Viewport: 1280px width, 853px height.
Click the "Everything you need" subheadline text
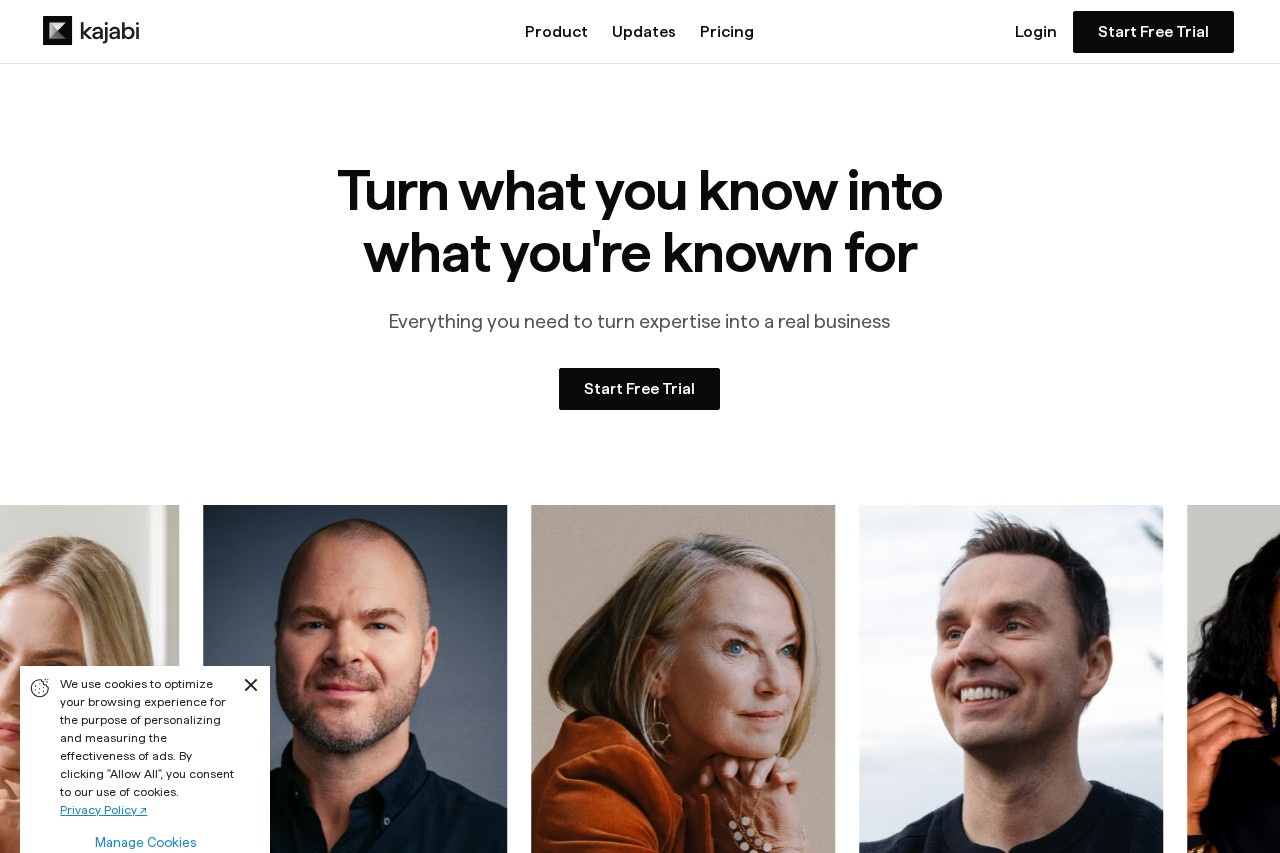639,321
